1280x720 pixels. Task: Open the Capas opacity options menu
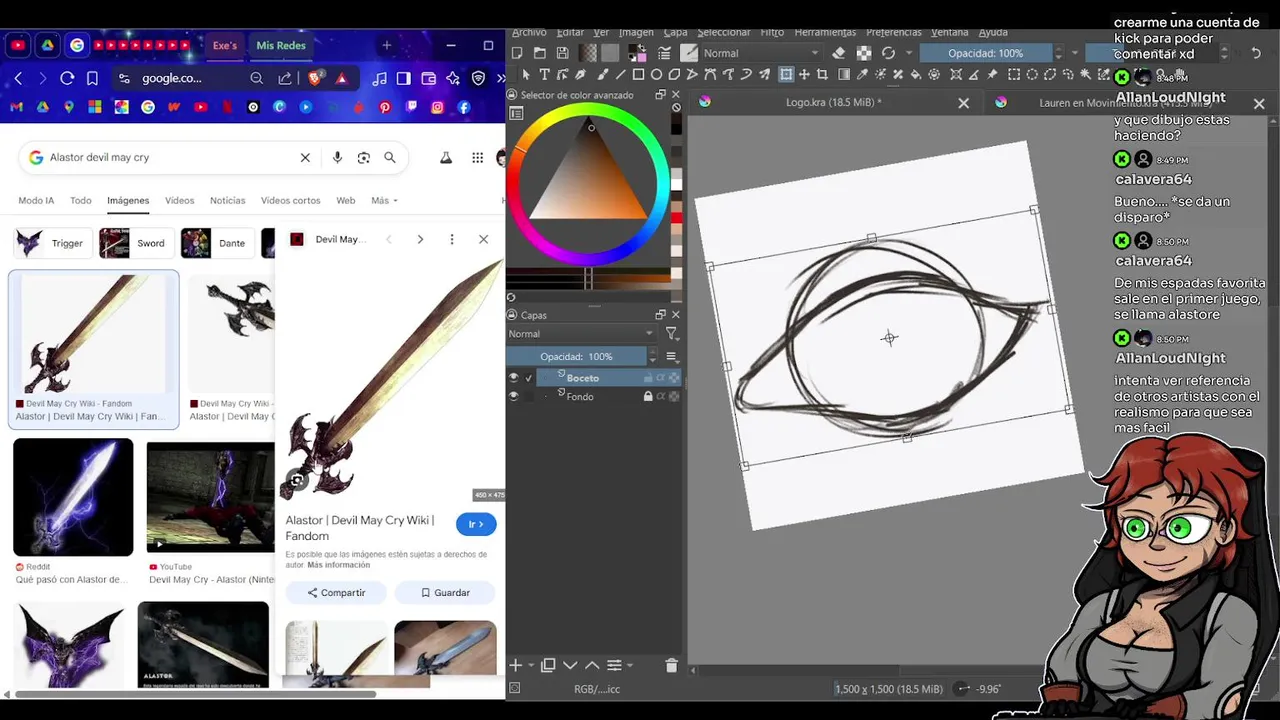pos(672,357)
